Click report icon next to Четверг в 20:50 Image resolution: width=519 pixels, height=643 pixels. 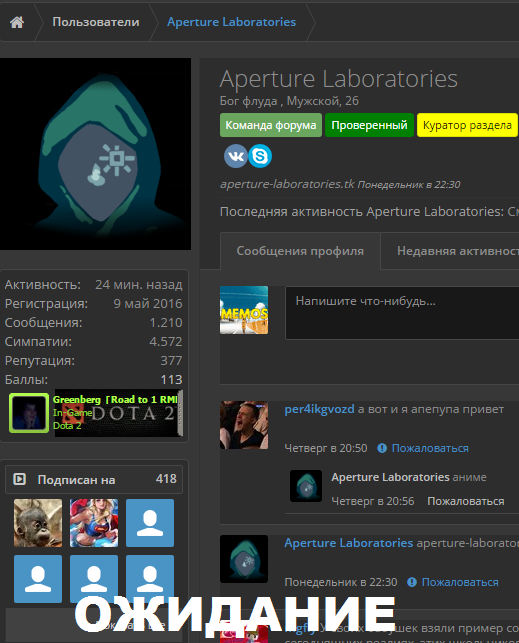(x=382, y=448)
